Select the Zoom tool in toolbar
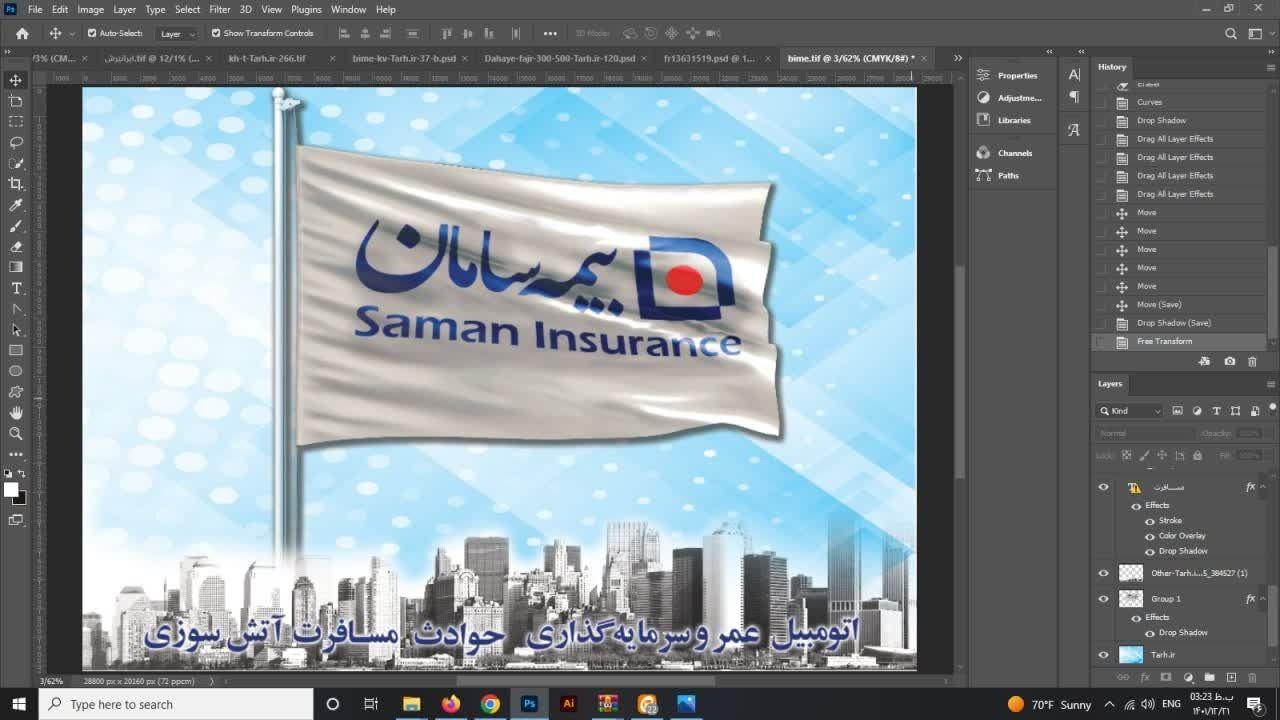 click(x=16, y=433)
